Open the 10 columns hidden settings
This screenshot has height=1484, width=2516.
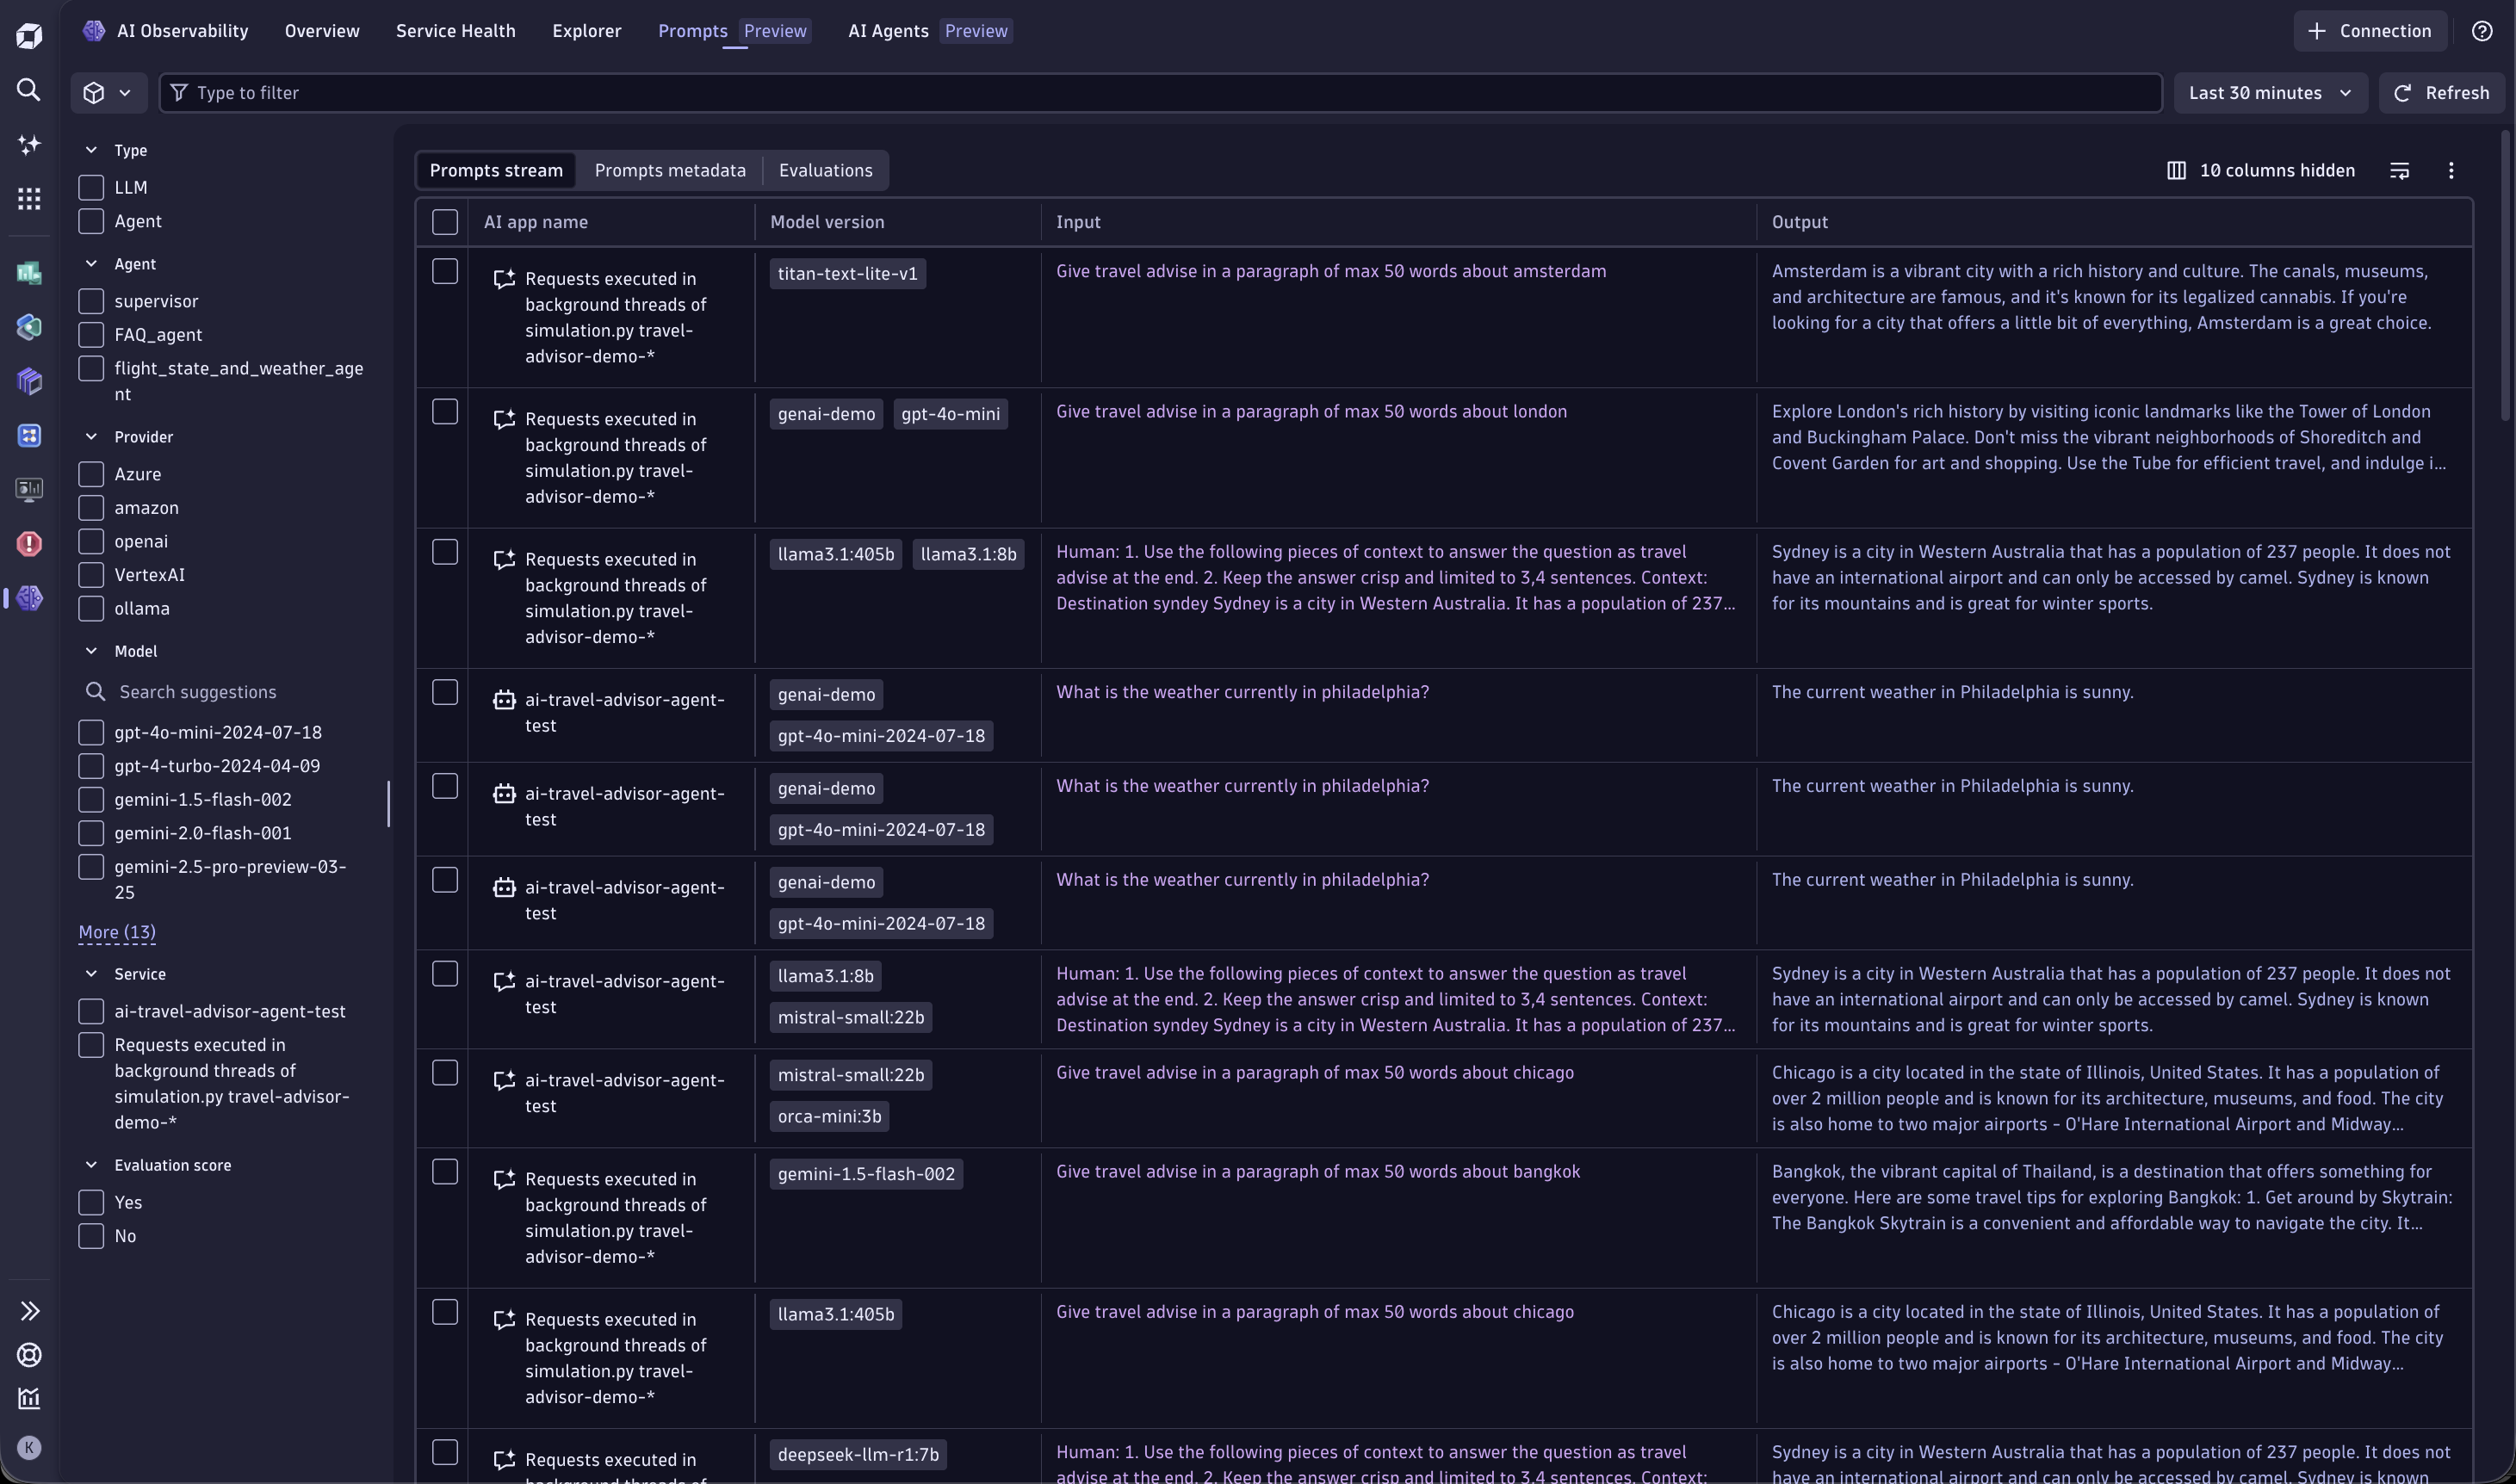(2260, 171)
